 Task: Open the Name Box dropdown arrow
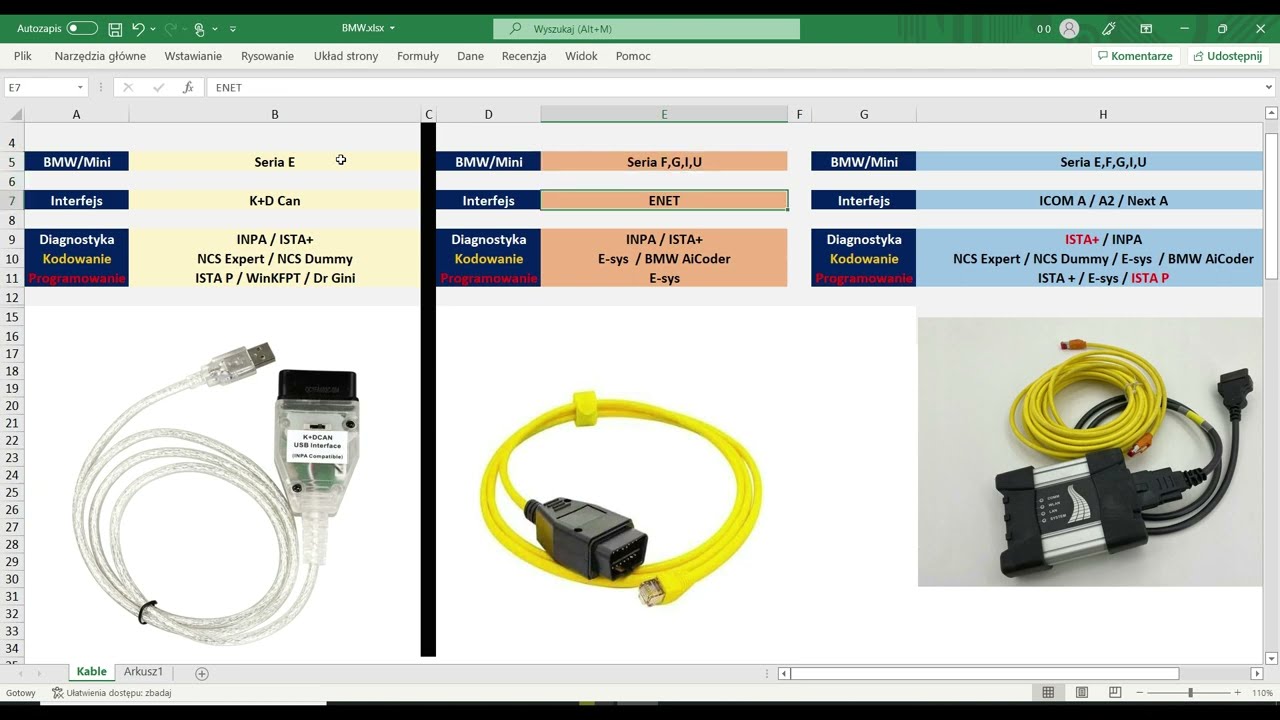pyautogui.click(x=80, y=88)
